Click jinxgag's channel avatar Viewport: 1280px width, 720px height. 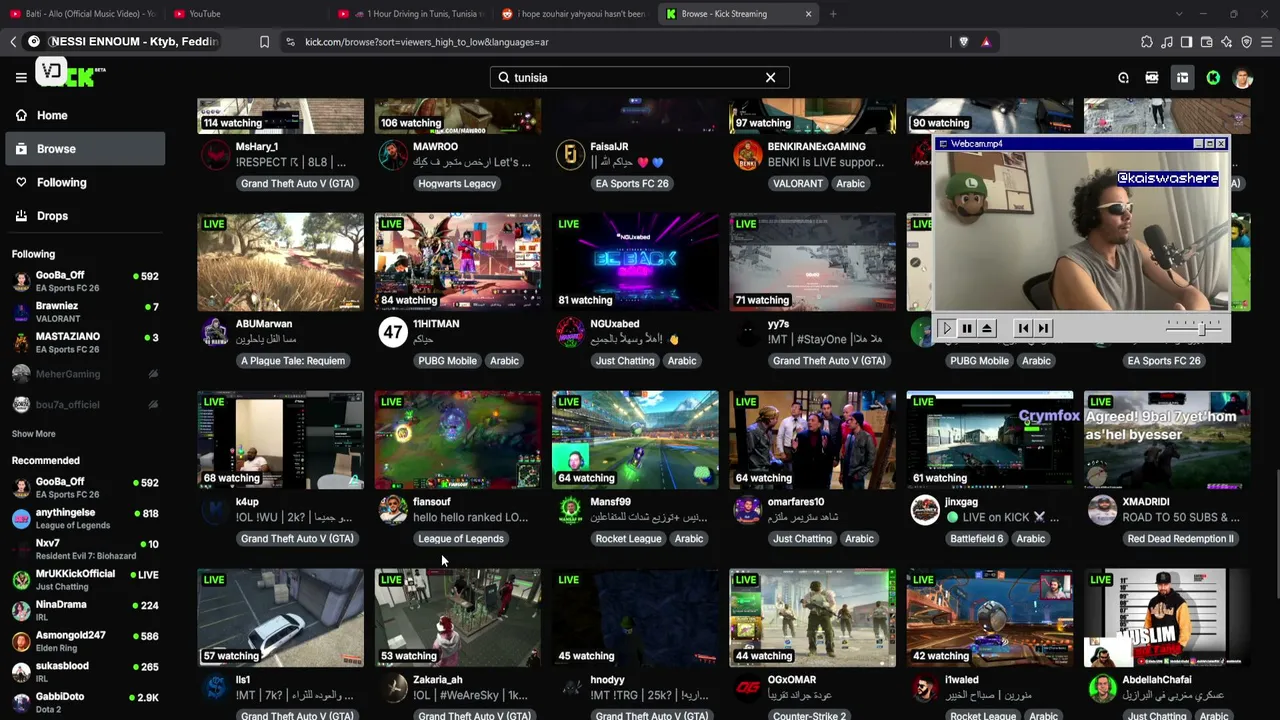point(925,510)
